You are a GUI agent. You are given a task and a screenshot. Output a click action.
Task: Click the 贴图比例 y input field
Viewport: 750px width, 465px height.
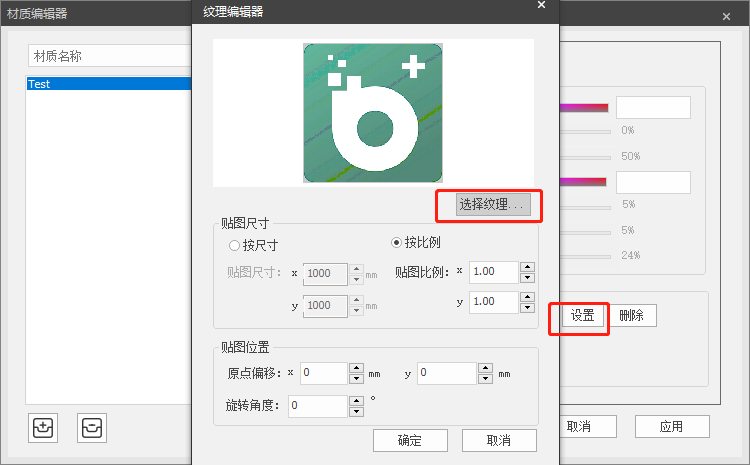click(494, 302)
